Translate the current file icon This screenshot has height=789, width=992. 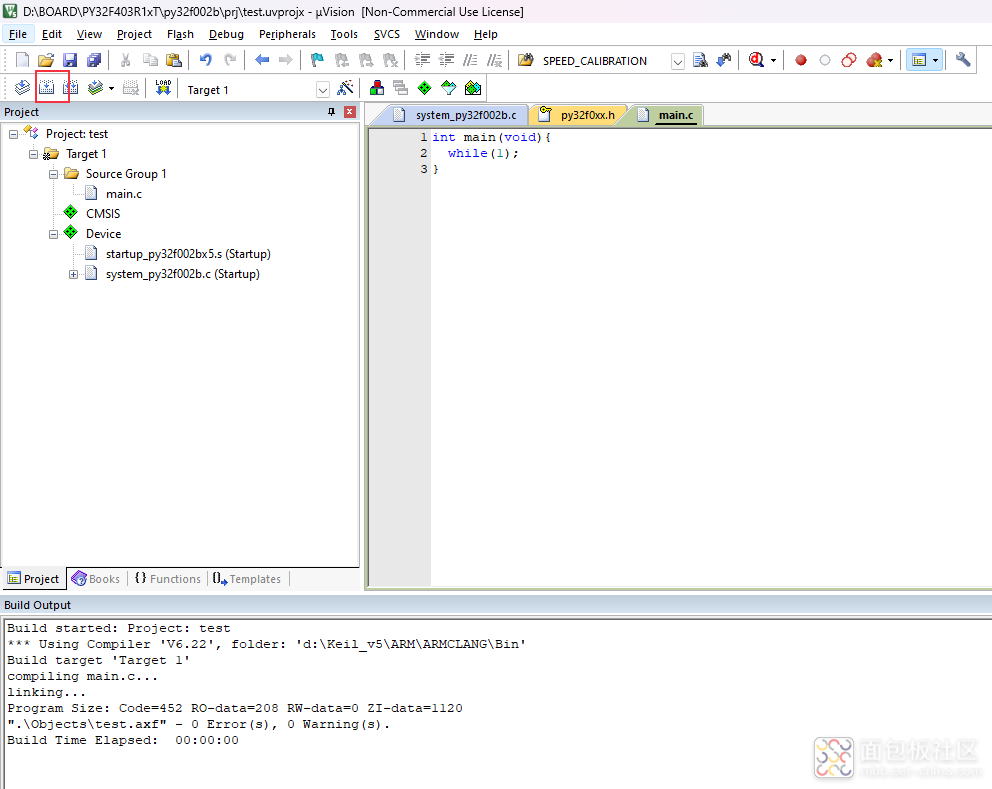[22, 88]
